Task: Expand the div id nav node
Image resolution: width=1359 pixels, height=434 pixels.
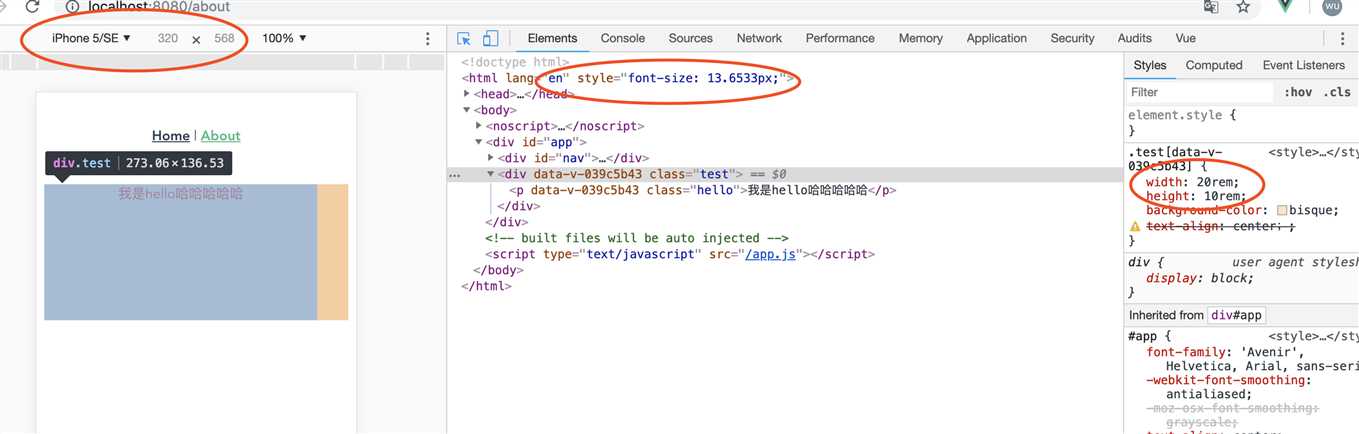Action: [491, 158]
